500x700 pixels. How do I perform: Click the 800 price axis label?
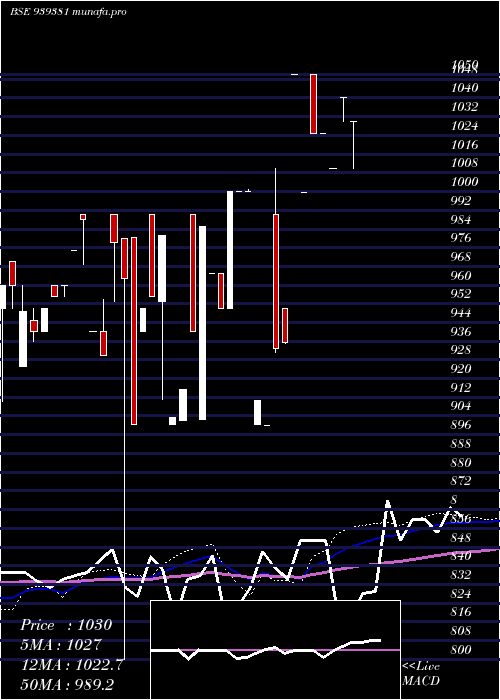point(461,650)
